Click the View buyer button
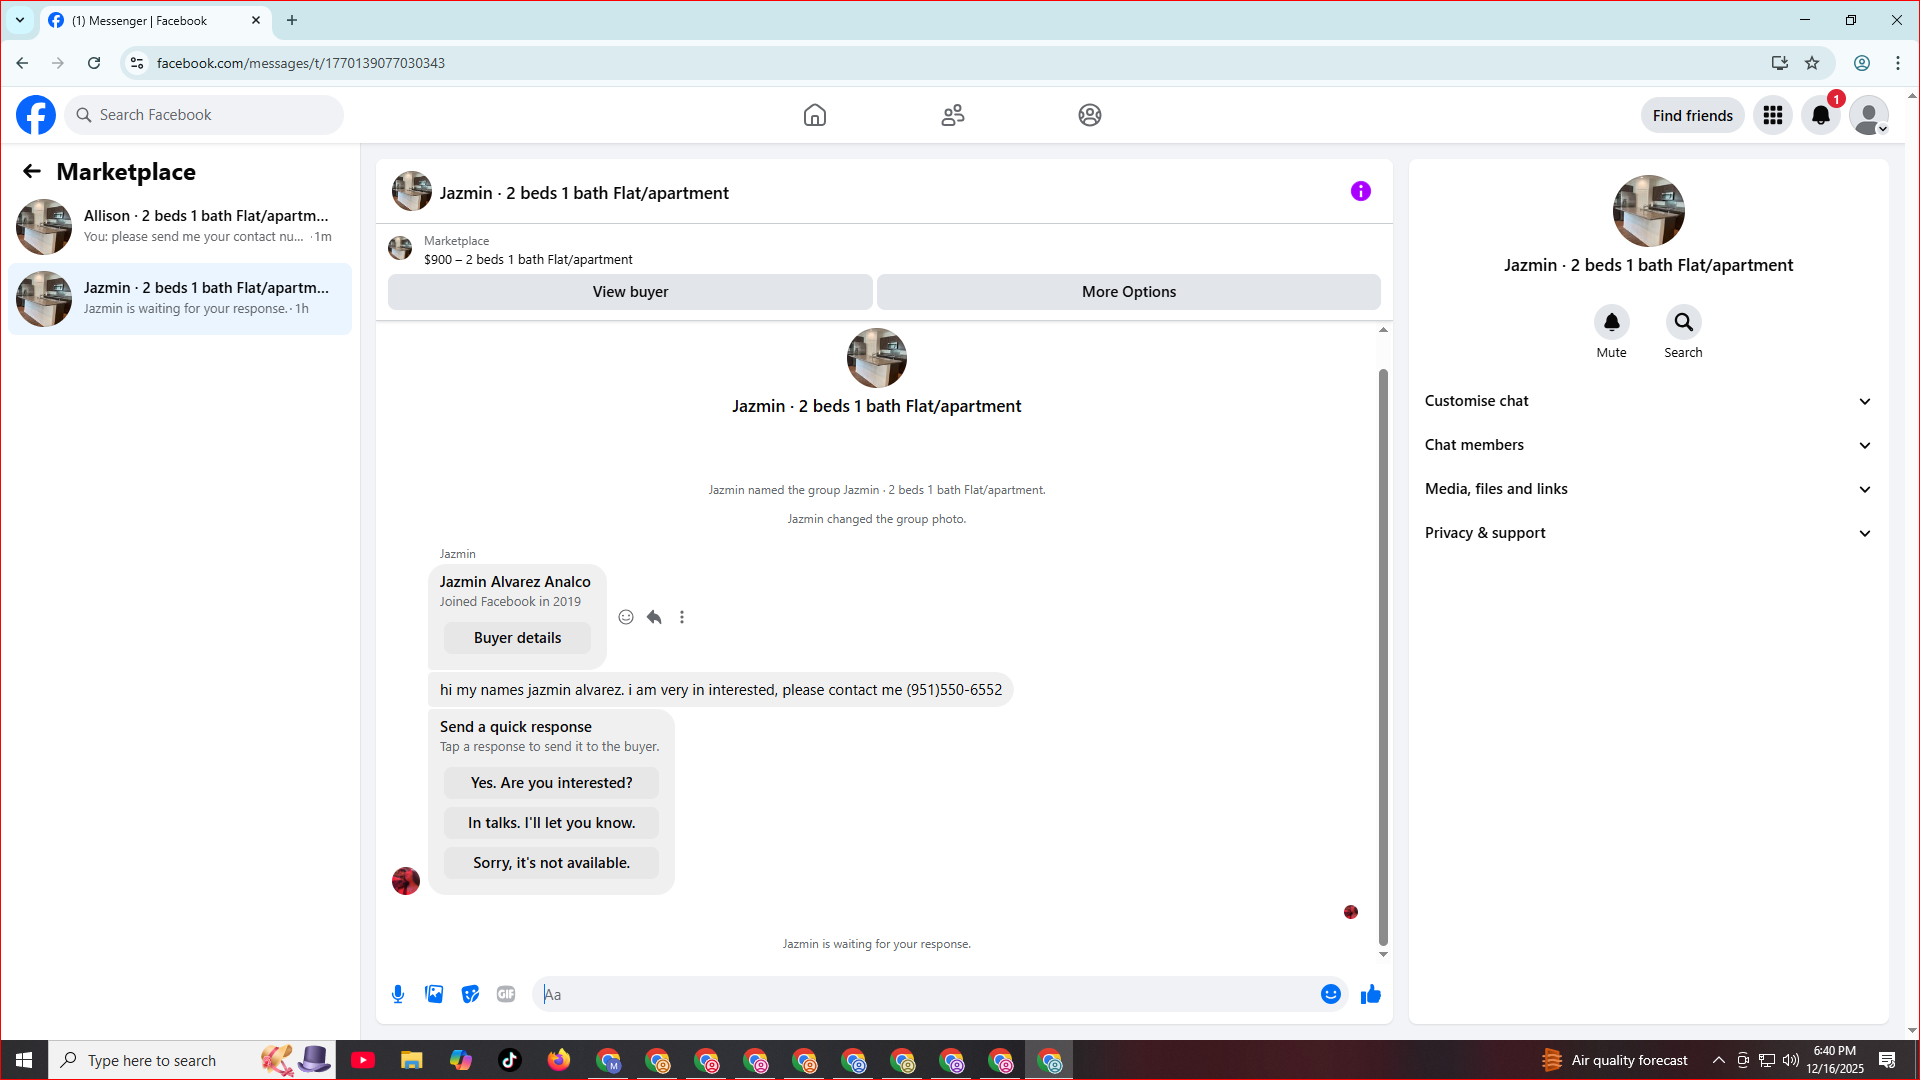 (630, 292)
